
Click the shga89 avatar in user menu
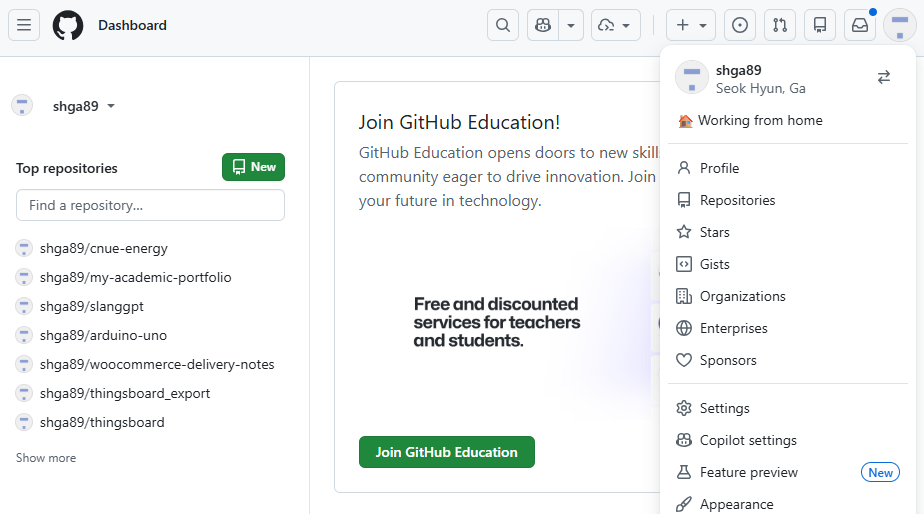(692, 77)
